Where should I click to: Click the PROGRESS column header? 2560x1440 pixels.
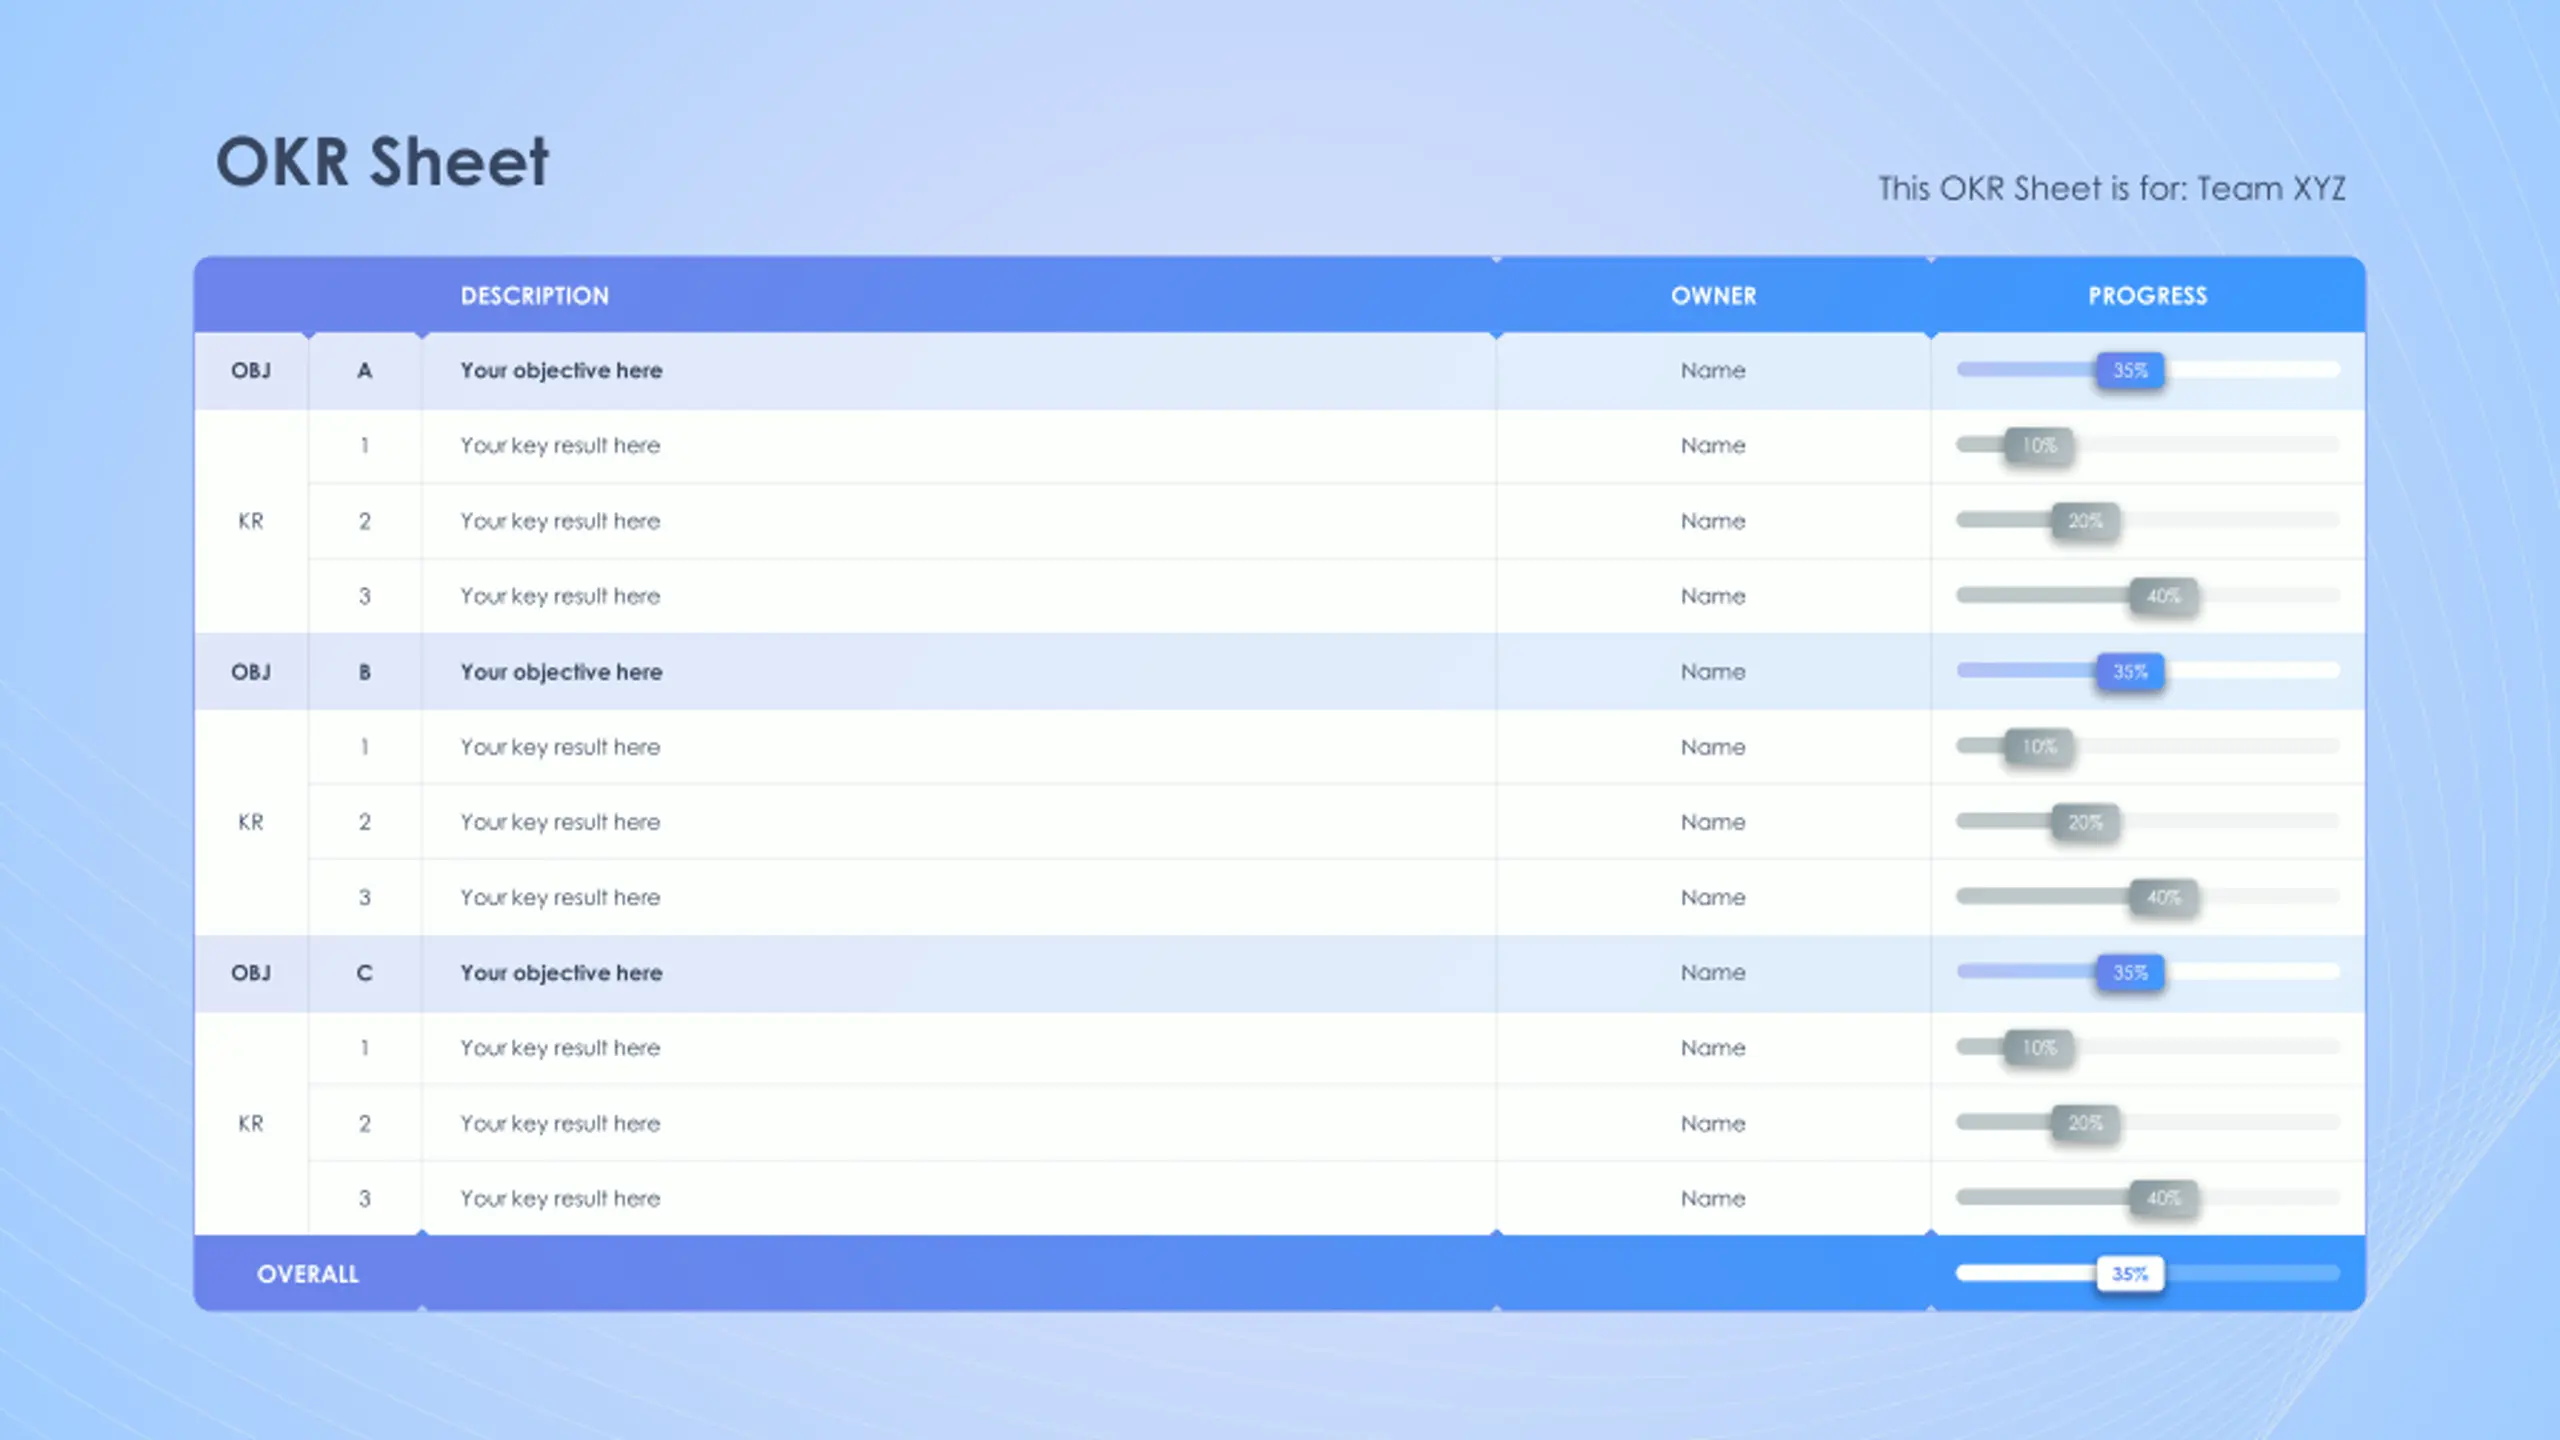coord(2147,296)
